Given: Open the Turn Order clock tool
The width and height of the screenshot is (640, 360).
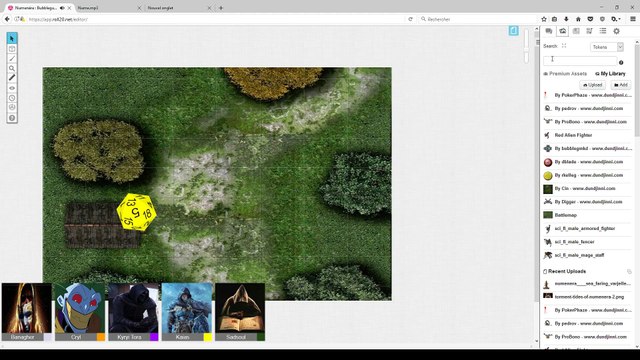Looking at the screenshot, I should [x=12, y=98].
